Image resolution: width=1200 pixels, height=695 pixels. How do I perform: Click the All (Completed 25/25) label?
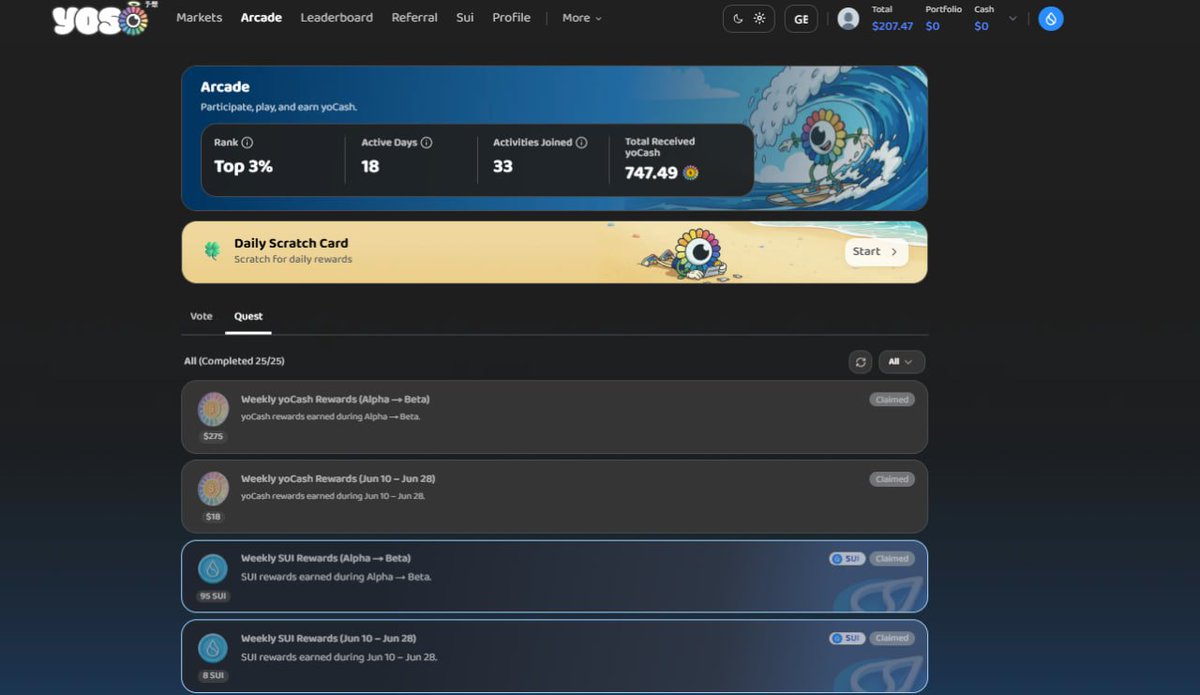pyautogui.click(x=234, y=361)
